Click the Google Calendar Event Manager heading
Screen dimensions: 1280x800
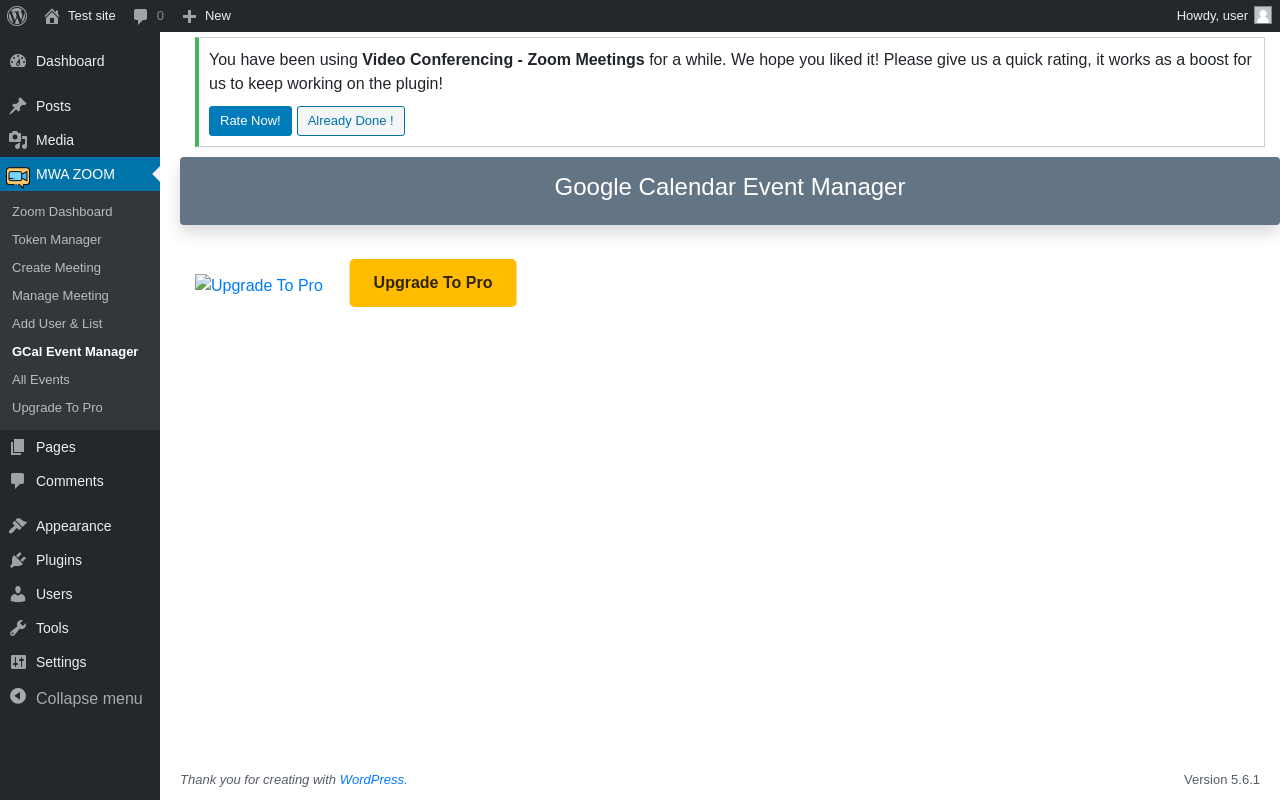tap(730, 187)
